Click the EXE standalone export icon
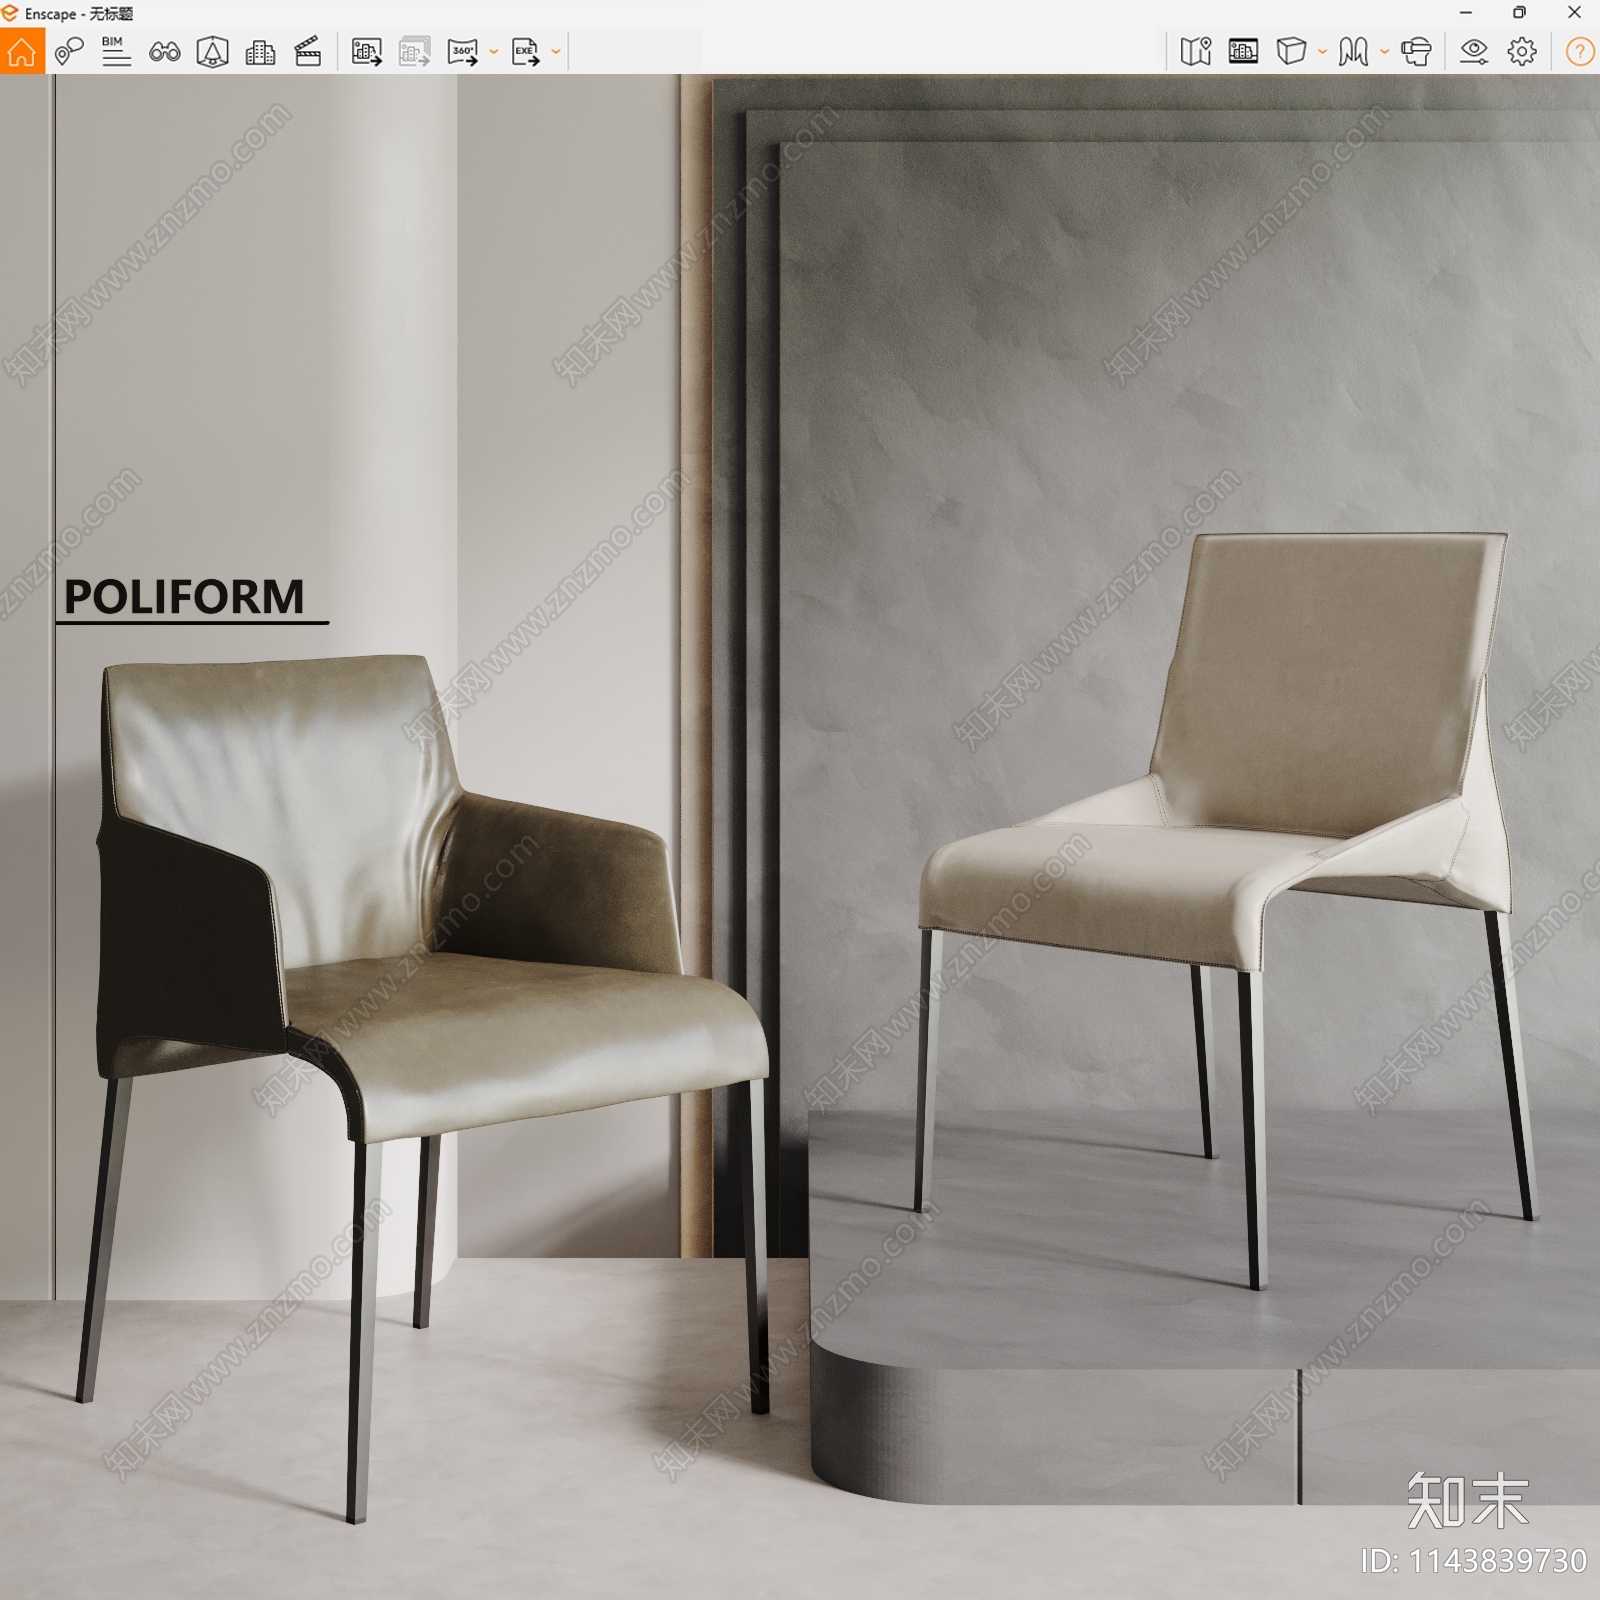 (525, 52)
